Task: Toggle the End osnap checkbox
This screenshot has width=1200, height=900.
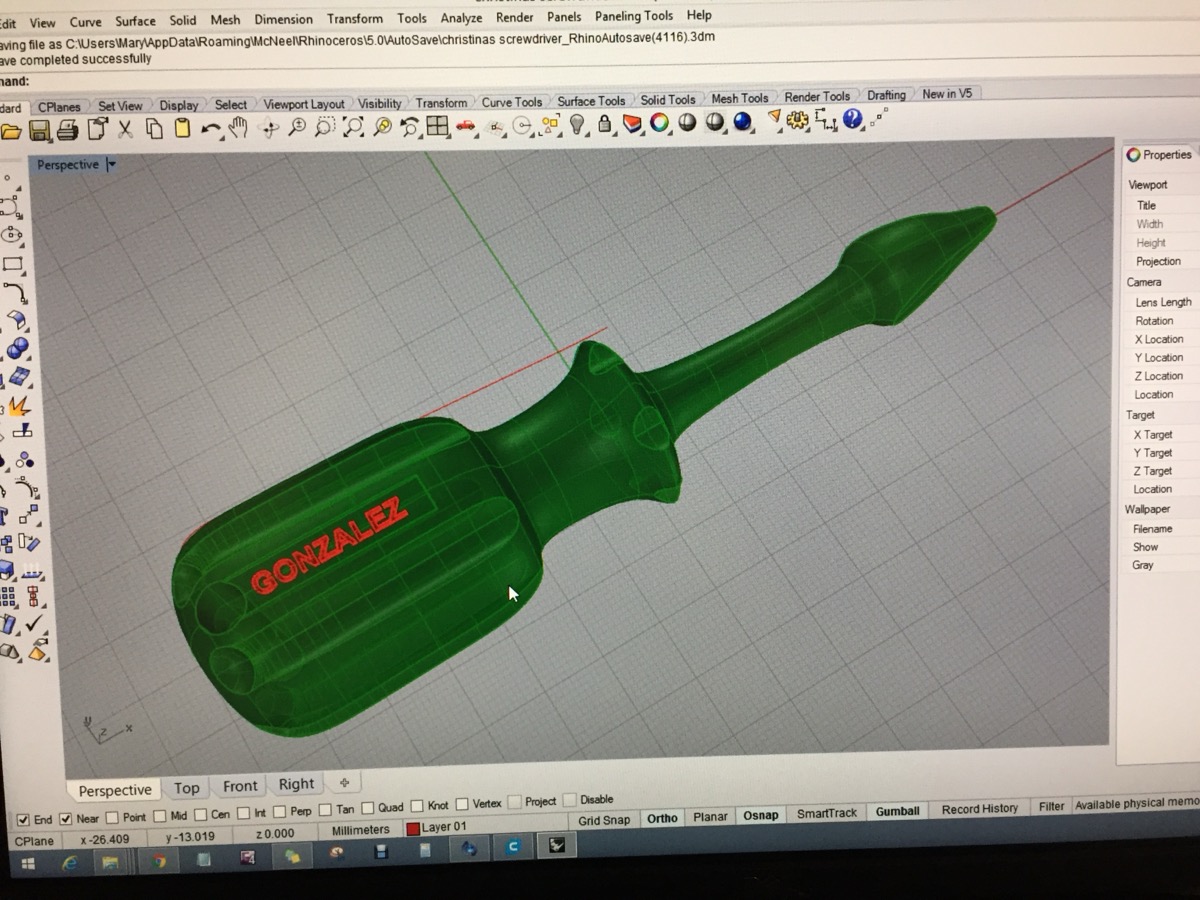Action: 23,820
